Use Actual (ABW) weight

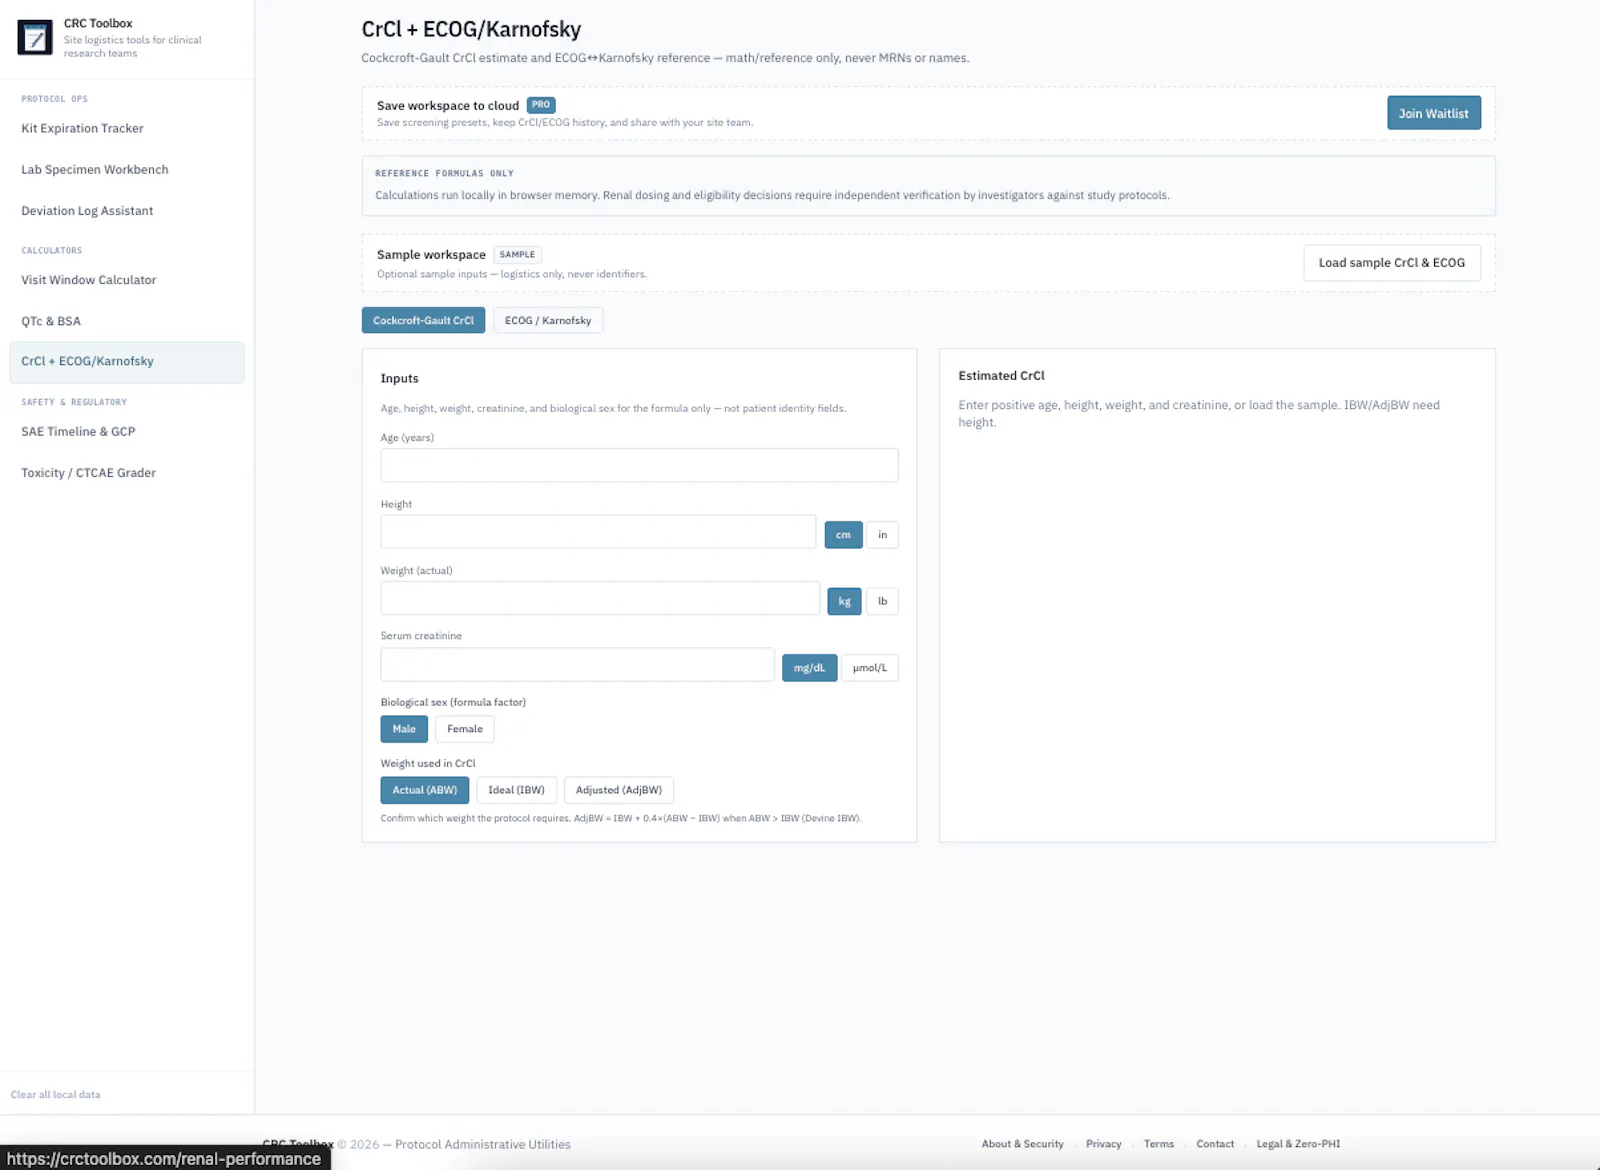(425, 790)
